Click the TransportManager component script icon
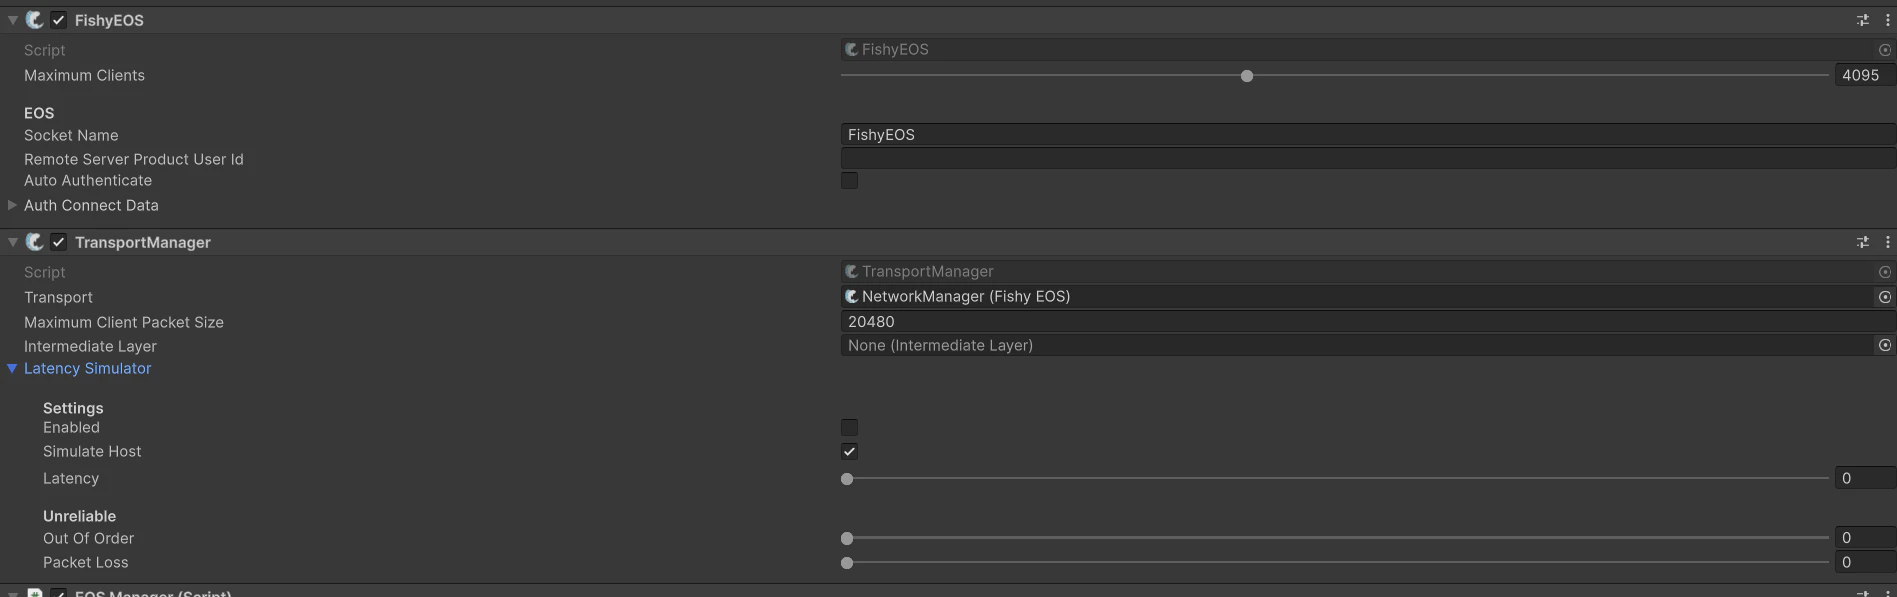1897x597 pixels. [35, 242]
